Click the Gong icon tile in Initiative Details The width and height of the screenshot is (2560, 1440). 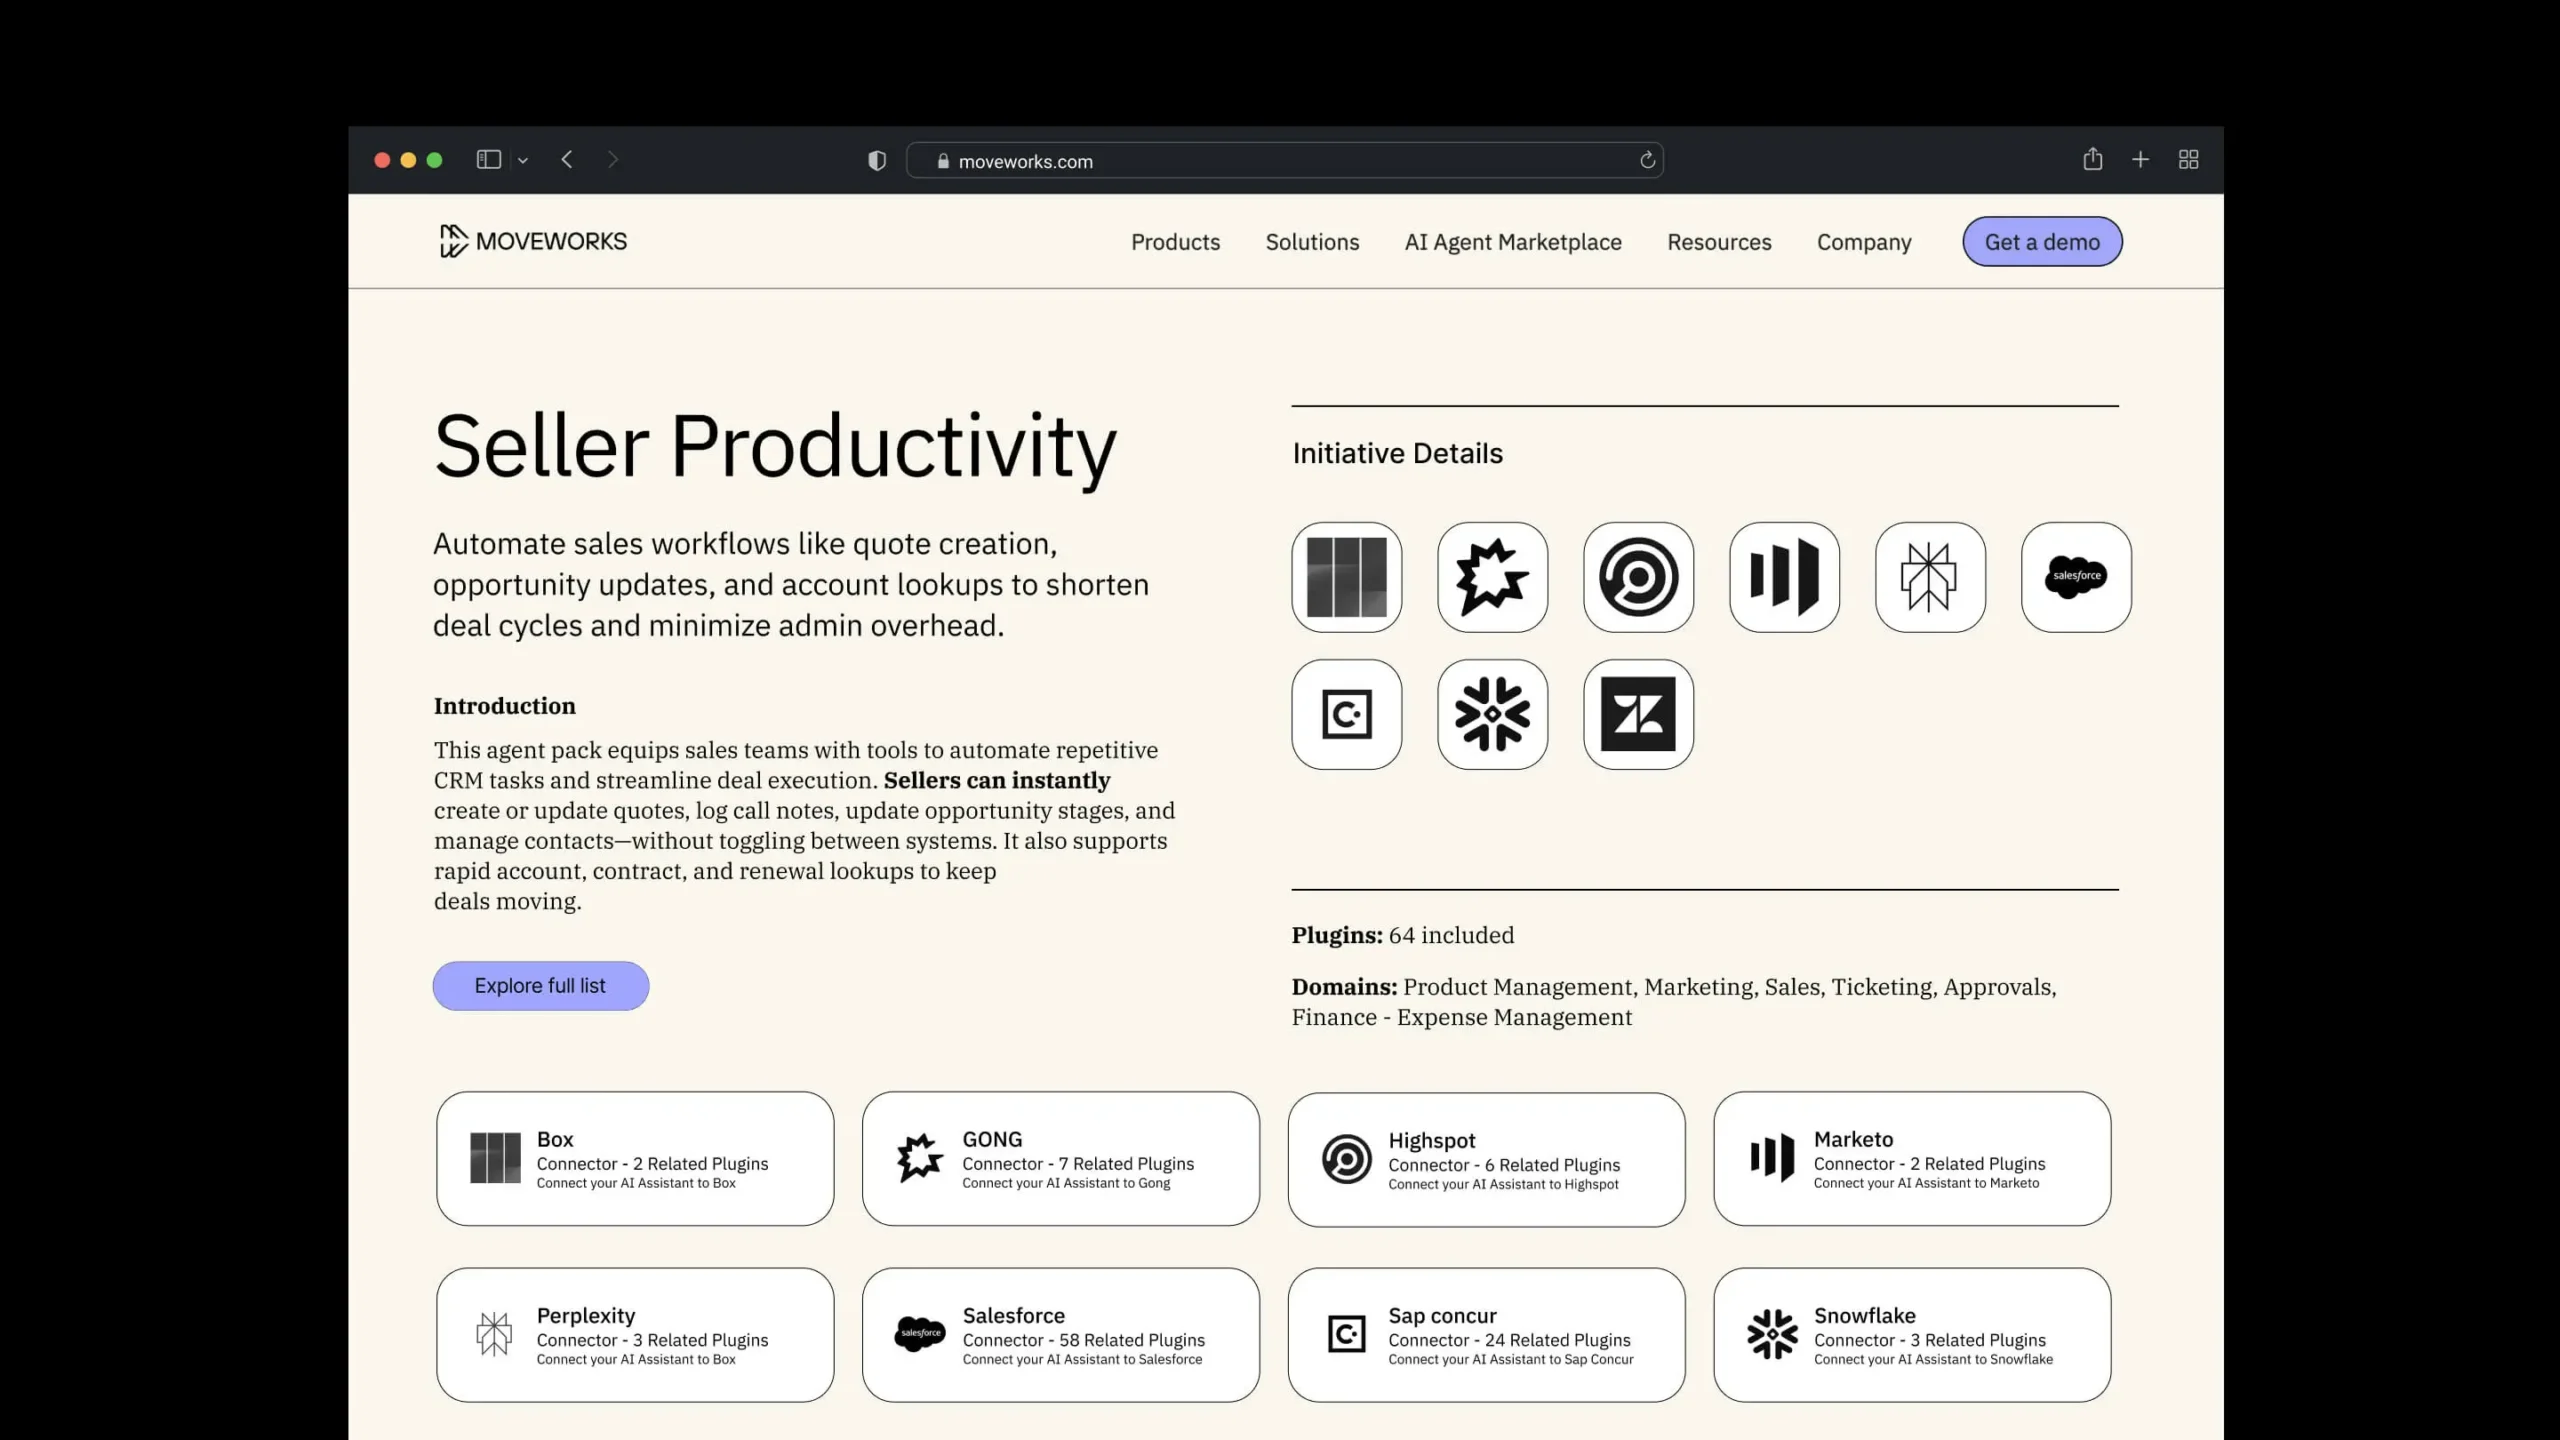click(1492, 577)
